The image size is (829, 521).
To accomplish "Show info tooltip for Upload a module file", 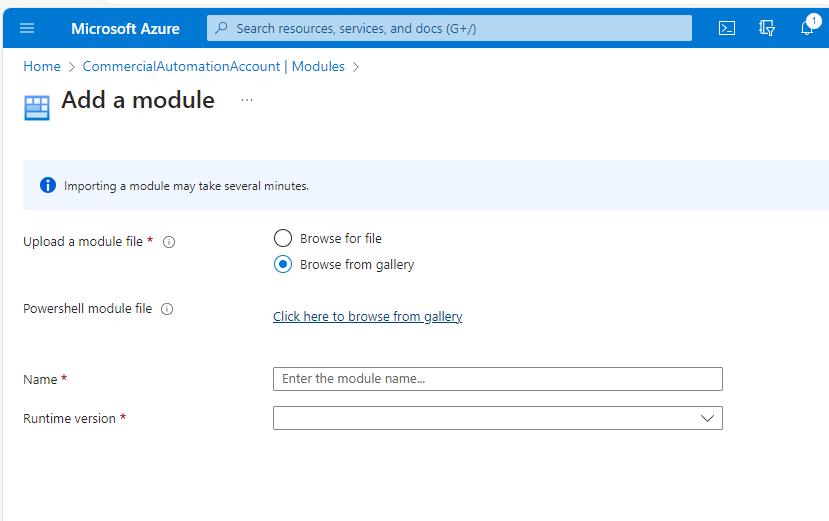I will [169, 242].
